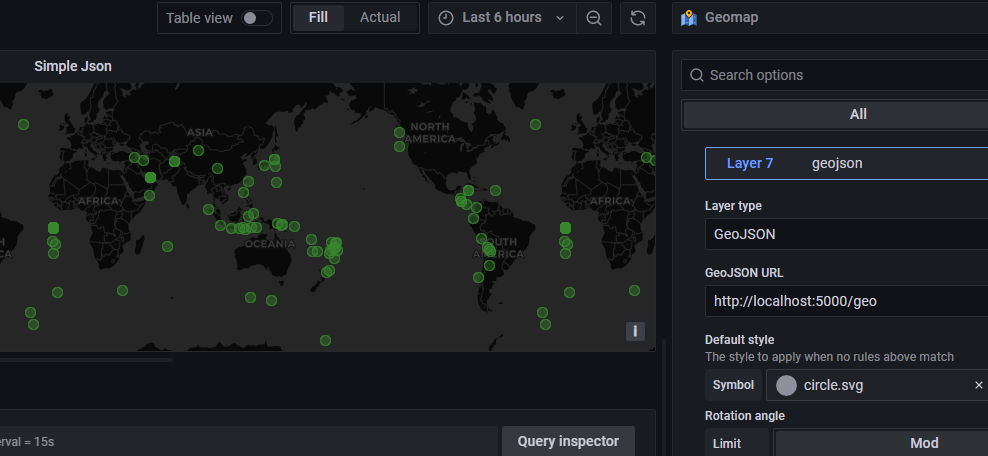This screenshot has height=456, width=988.
Task: Click the ASIA map label
Action: (200, 133)
